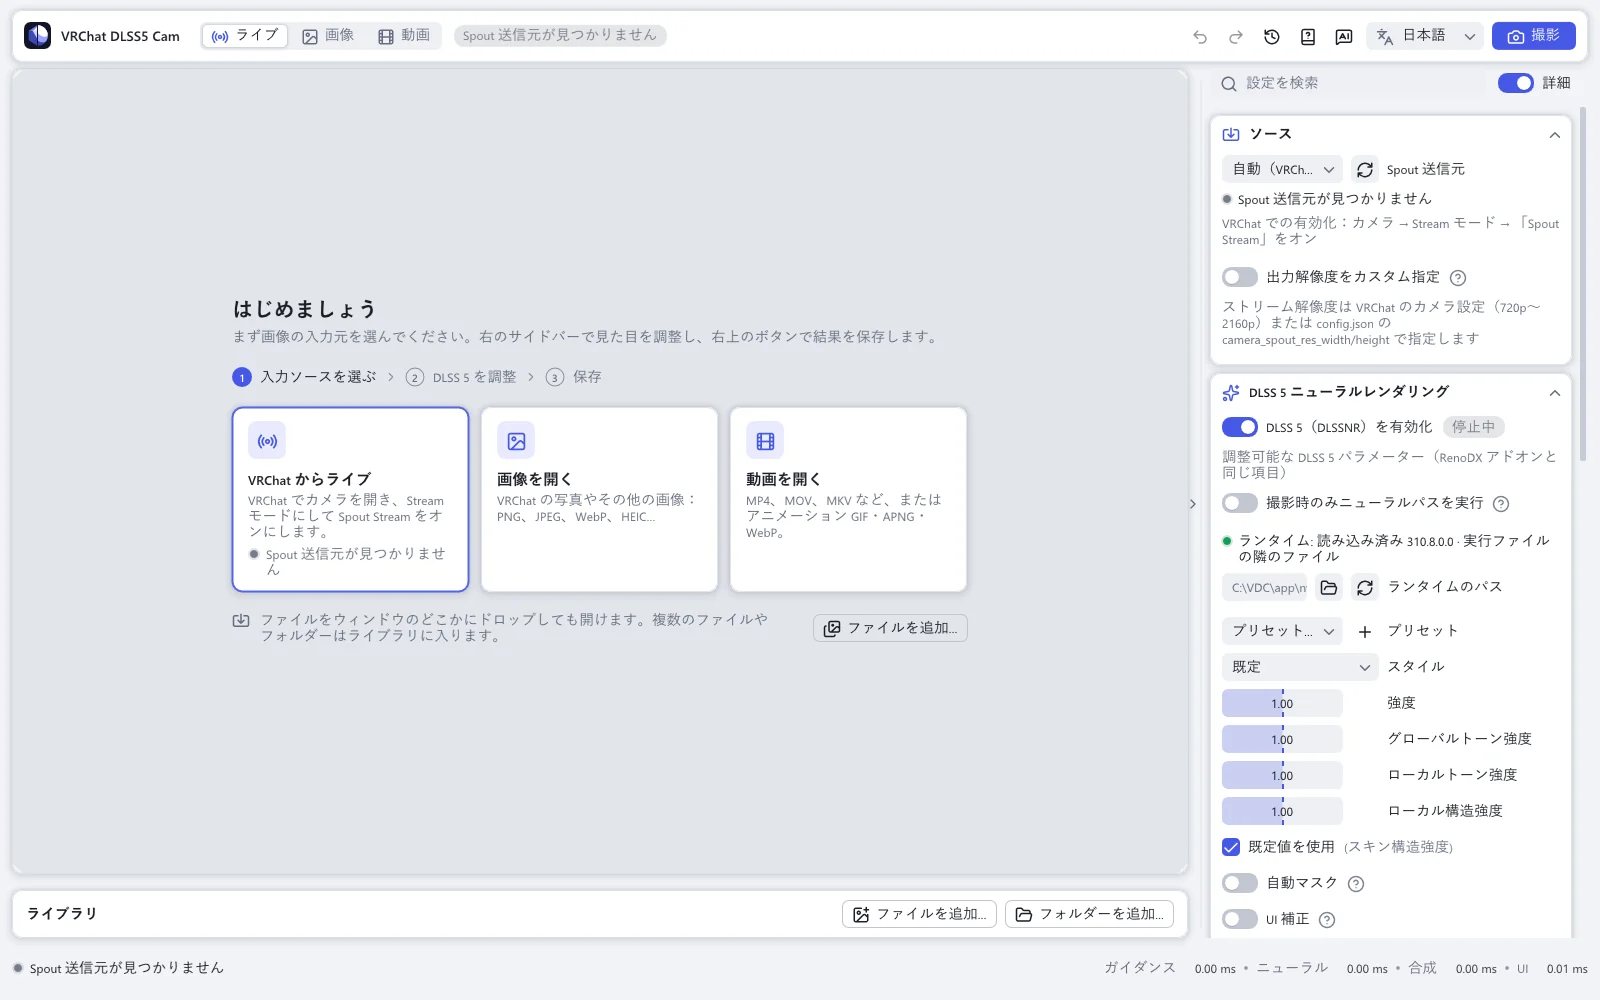Viewport: 1600px width, 1000px height.
Task: Disable the DLSS 5 (DLSSNR) toggle
Action: (1240, 427)
